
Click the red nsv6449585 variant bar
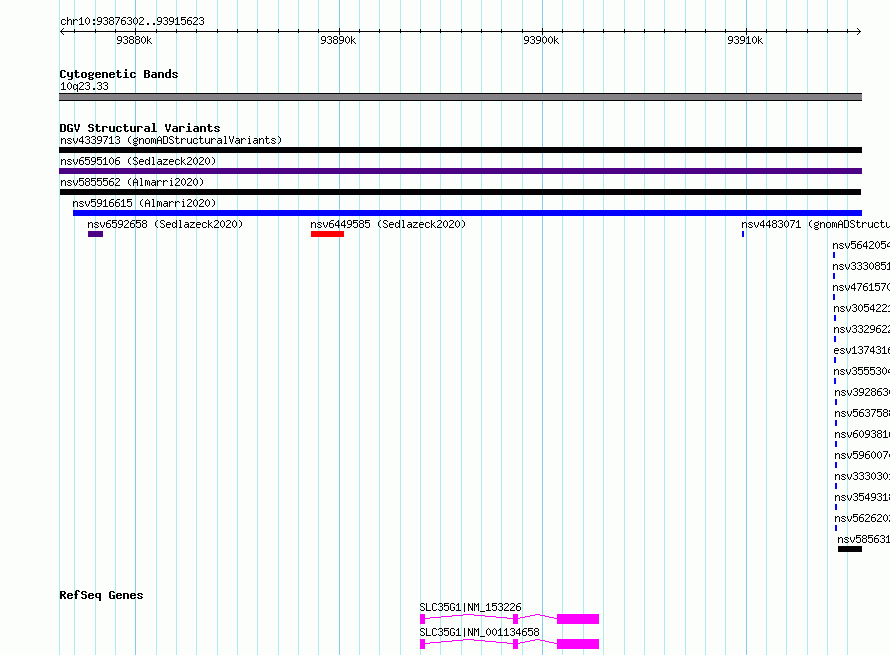click(328, 234)
